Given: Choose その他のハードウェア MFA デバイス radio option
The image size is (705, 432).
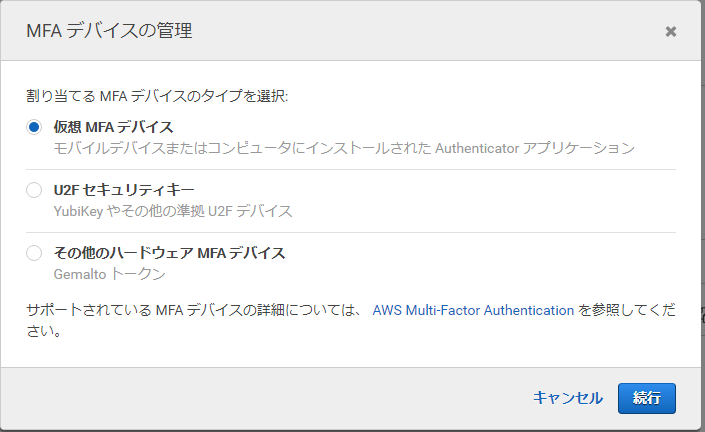Looking at the screenshot, I should point(34,253).
